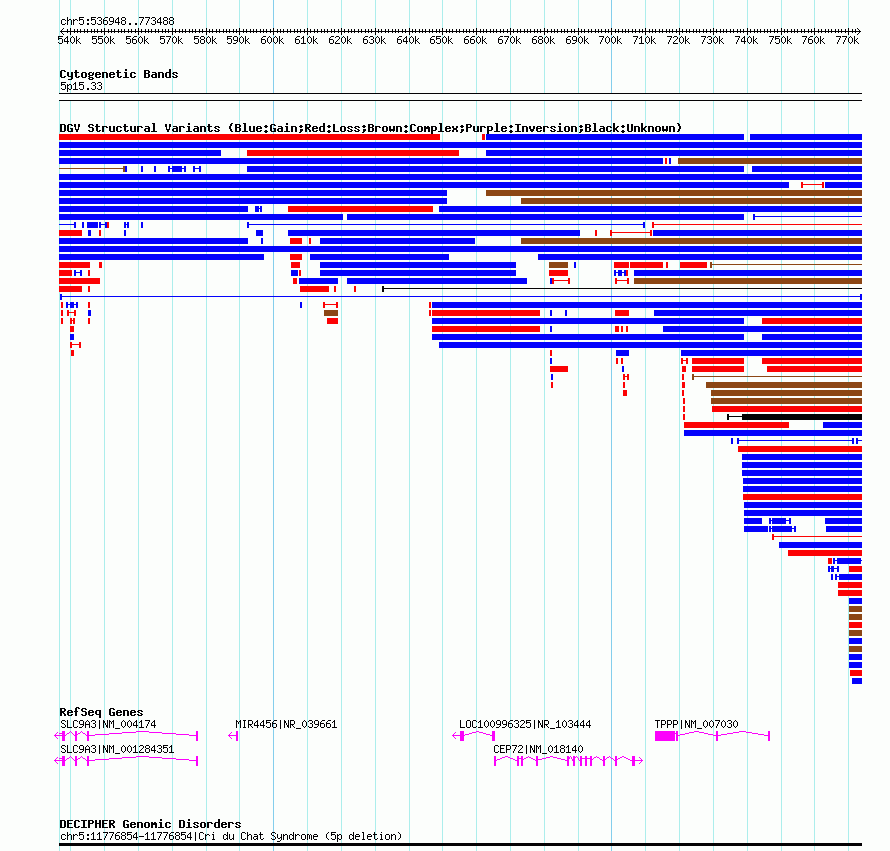The height and width of the screenshot is (851, 890).
Task: Open the DECIPHER Genomic Disorders track title
Action: pyautogui.click(x=150, y=824)
